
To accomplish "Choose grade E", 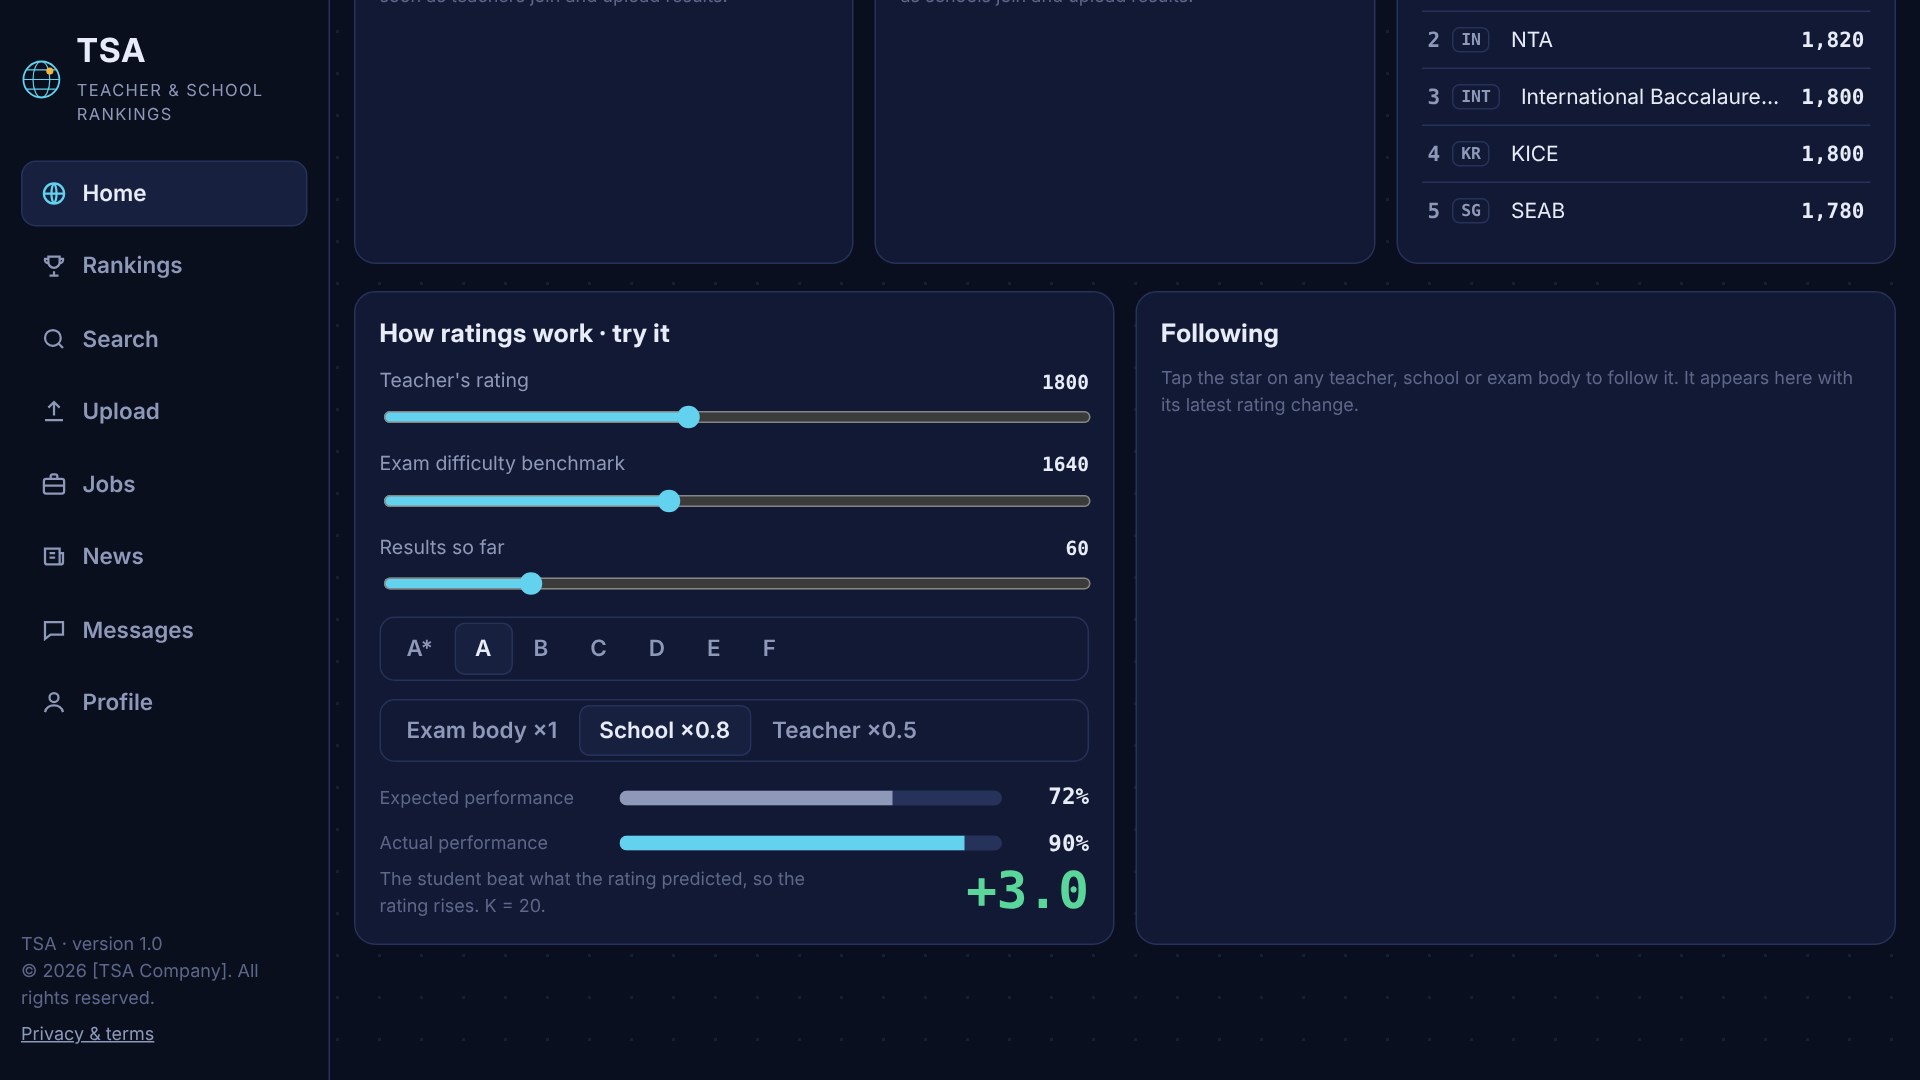I will (x=713, y=648).
